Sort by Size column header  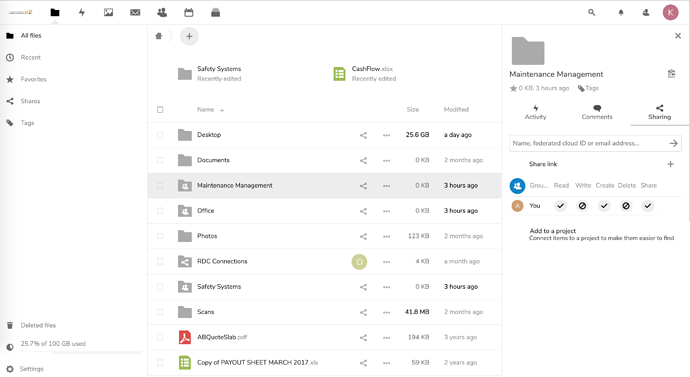413,110
